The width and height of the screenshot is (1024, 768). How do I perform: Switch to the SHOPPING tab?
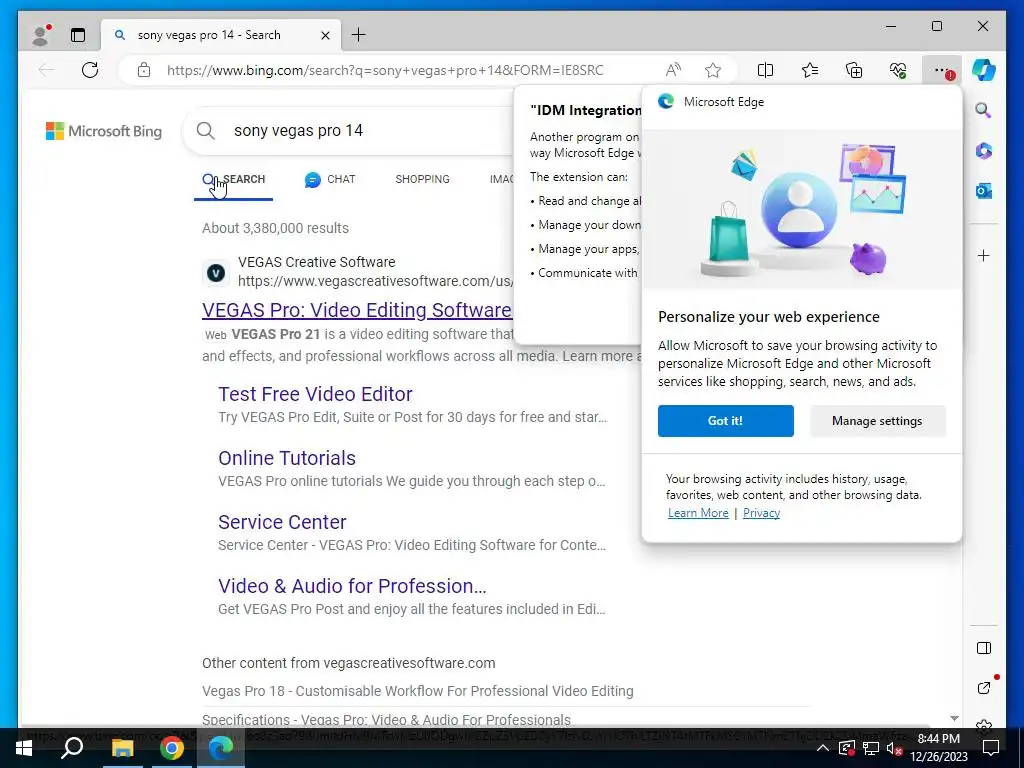(x=423, y=179)
